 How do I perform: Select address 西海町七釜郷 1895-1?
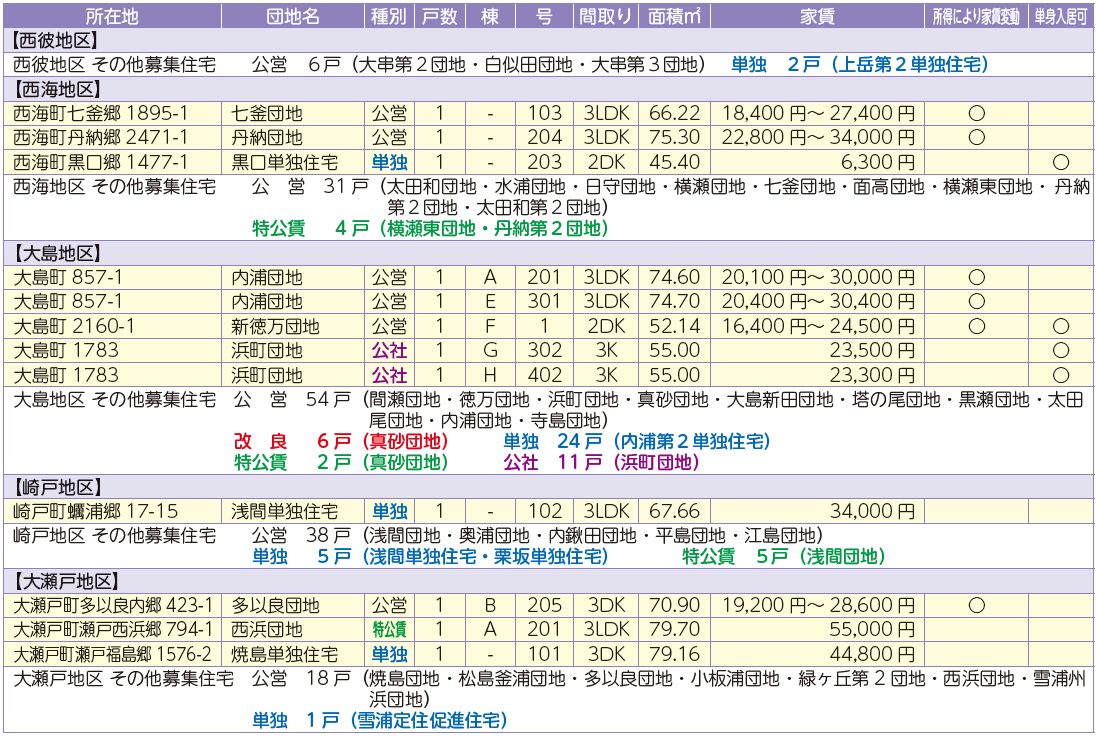[x=102, y=113]
